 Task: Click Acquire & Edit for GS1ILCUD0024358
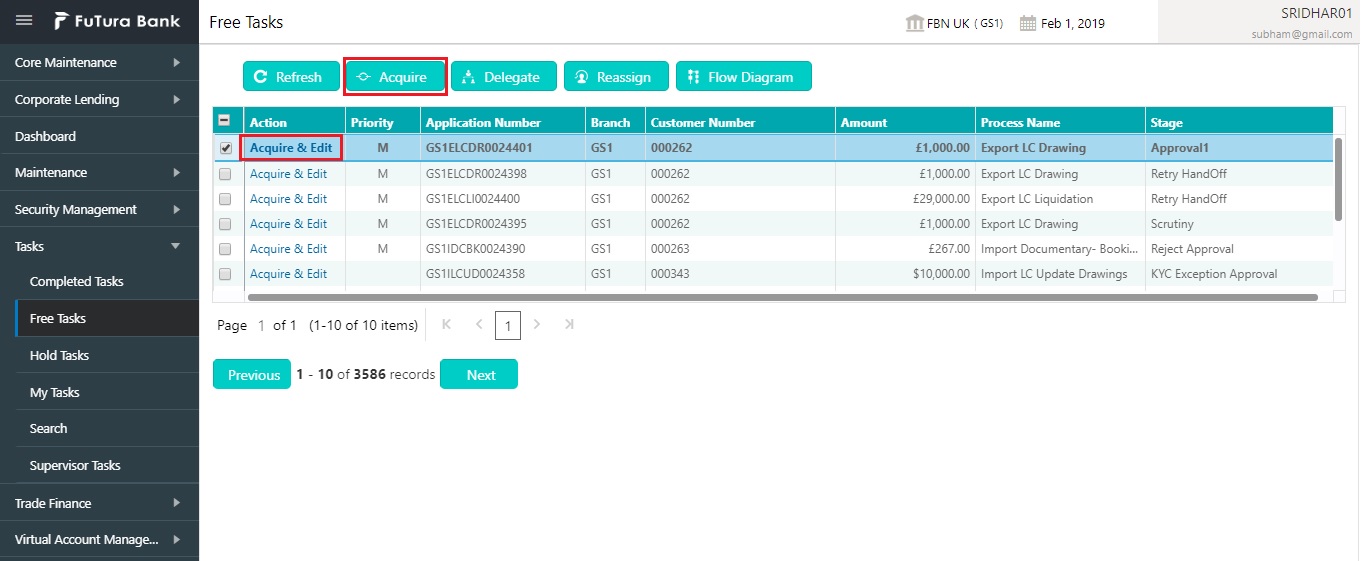click(288, 274)
